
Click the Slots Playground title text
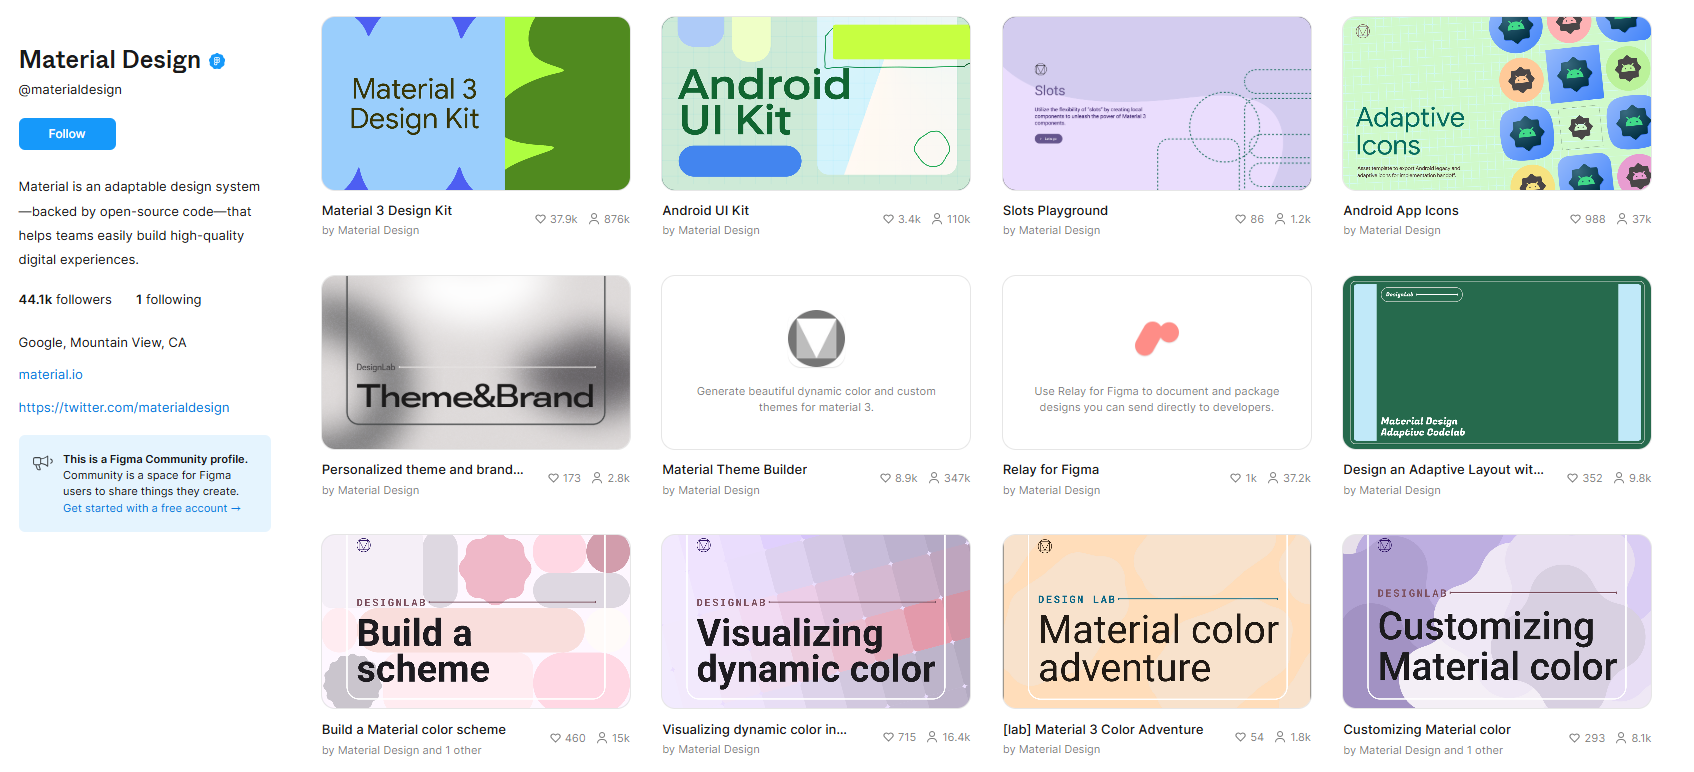[x=1055, y=211]
